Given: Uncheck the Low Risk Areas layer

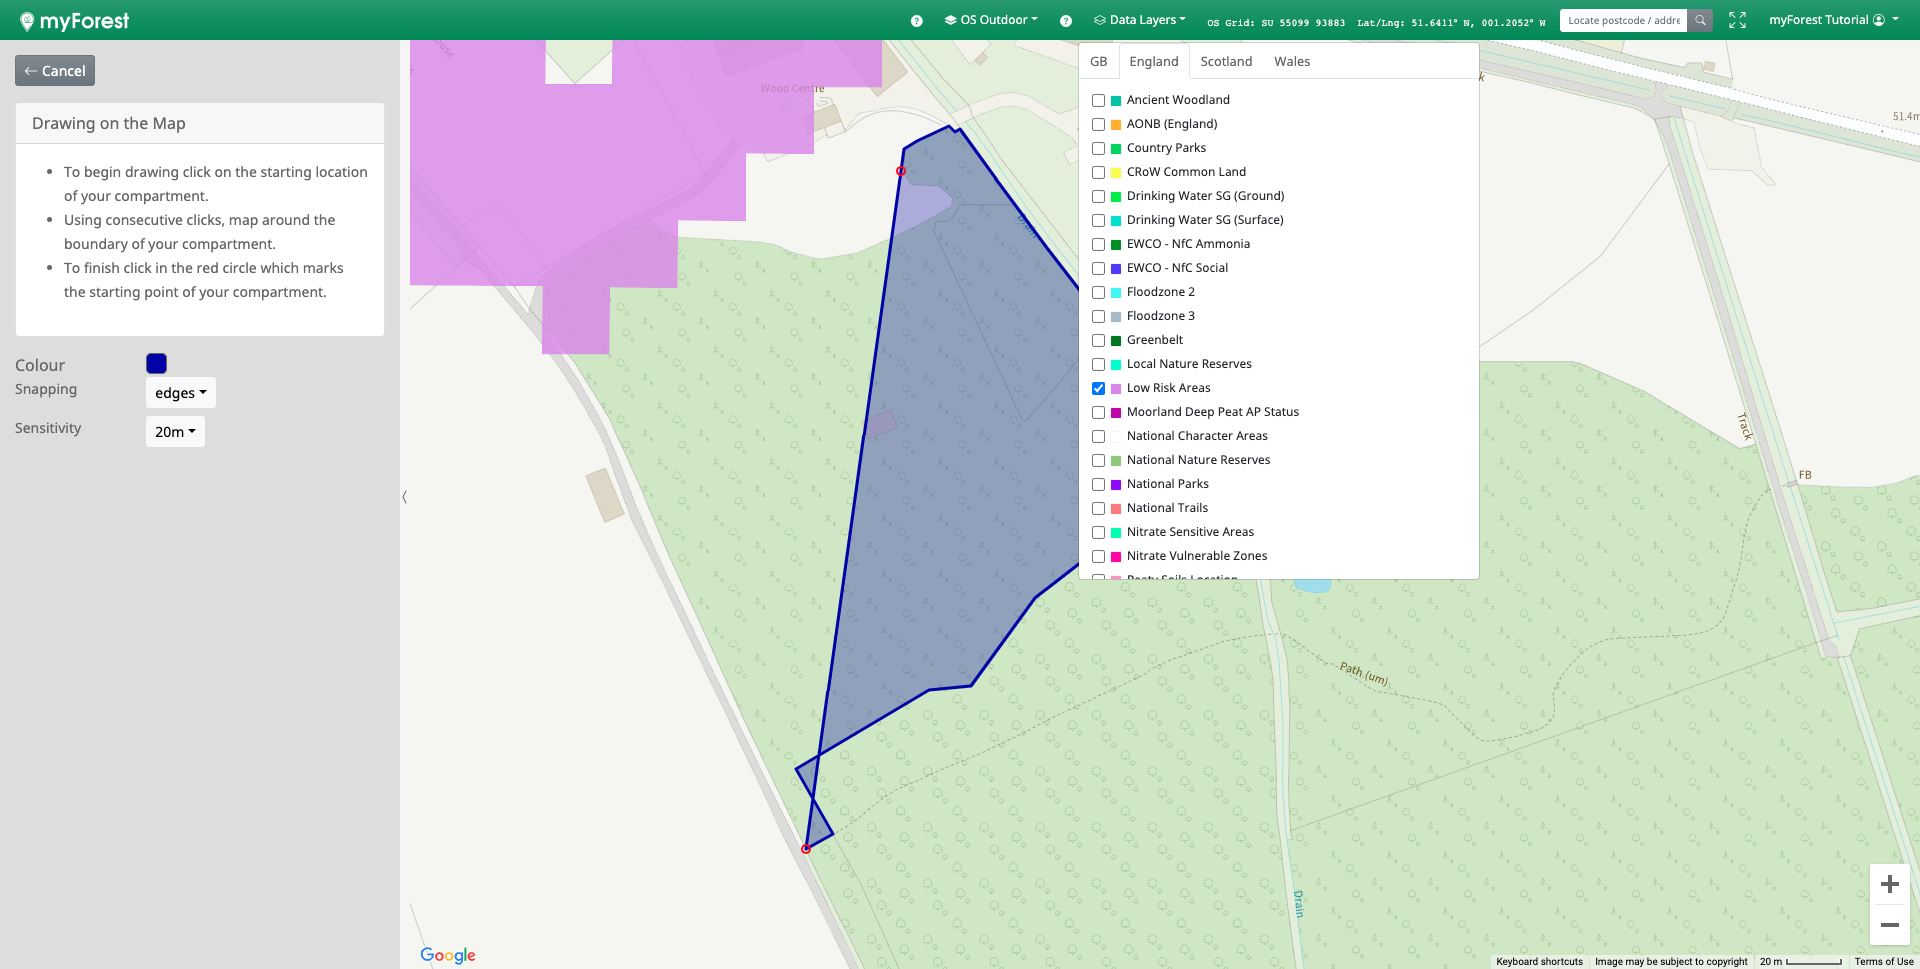Looking at the screenshot, I should 1098,388.
